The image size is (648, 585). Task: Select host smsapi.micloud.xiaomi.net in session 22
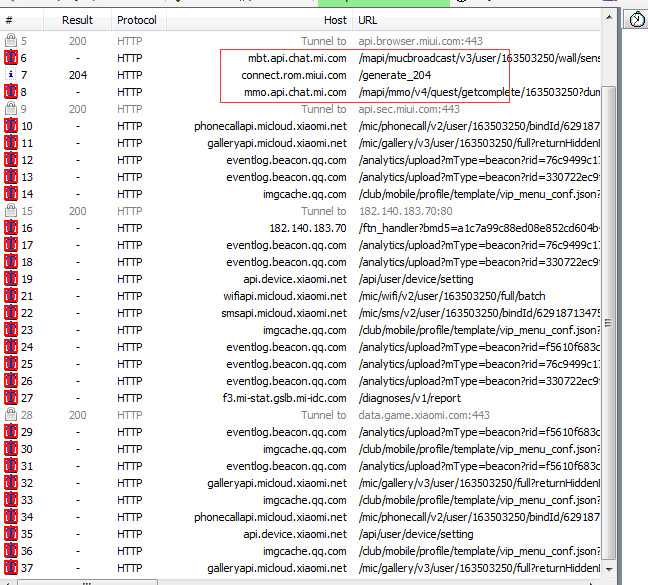tap(284, 313)
